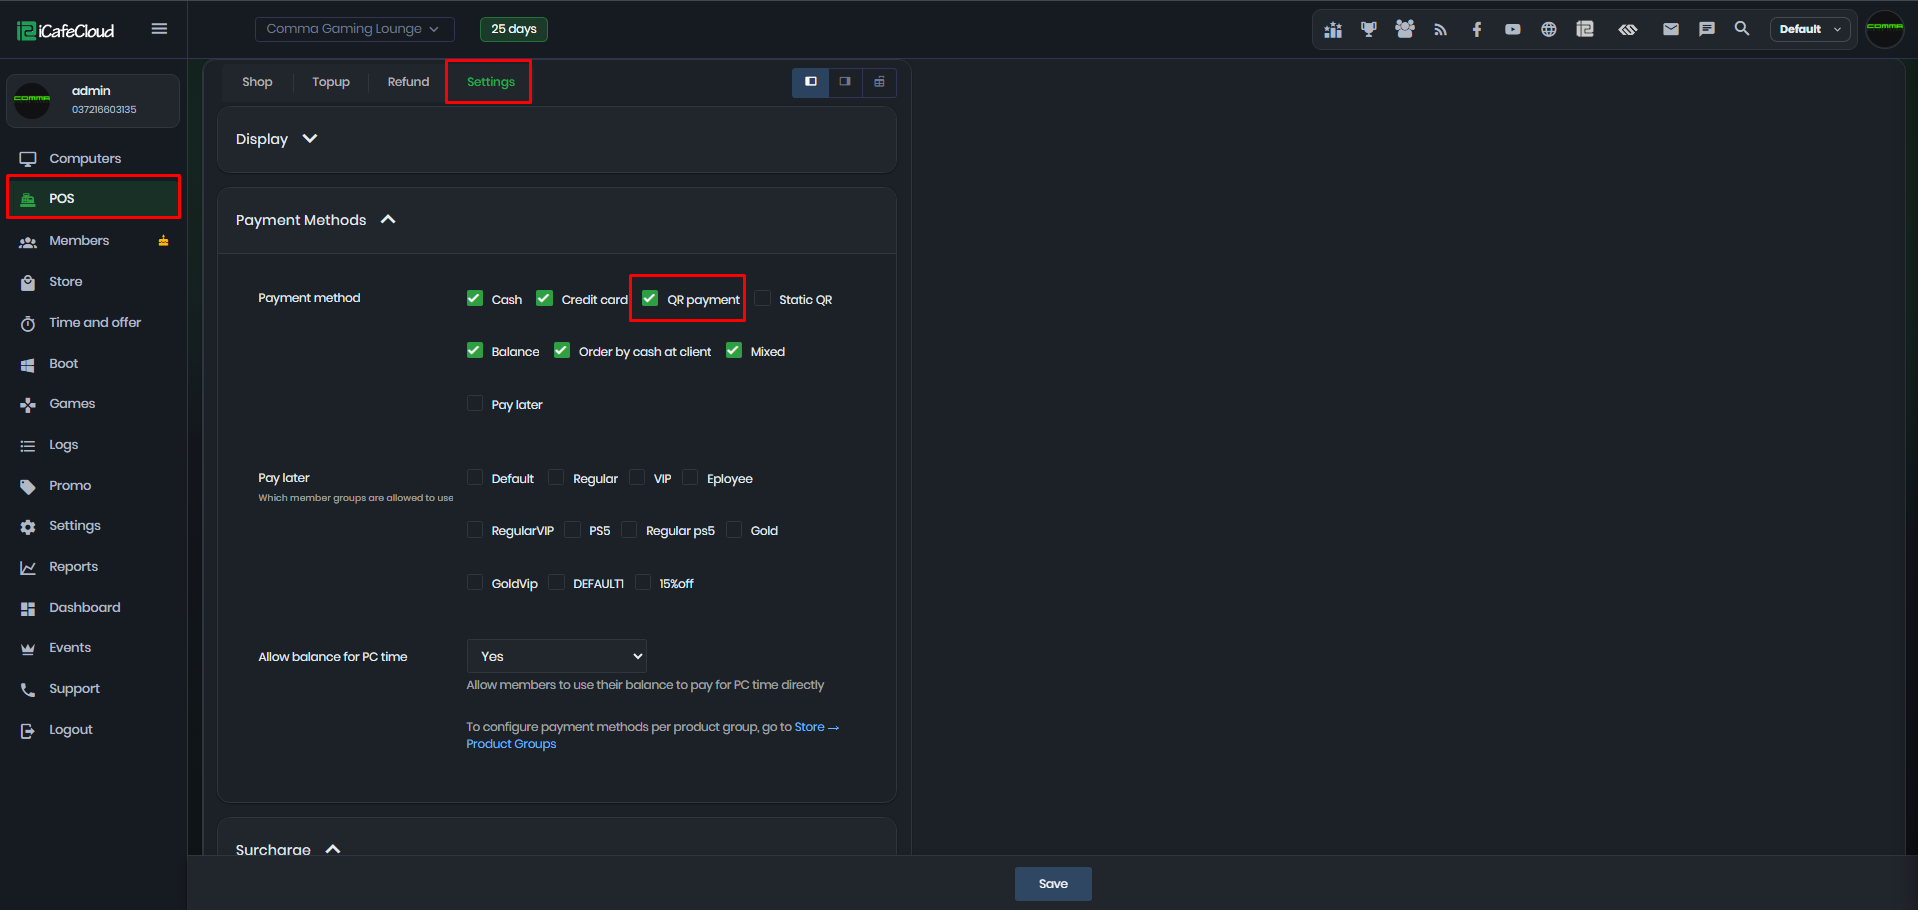
Task: Switch to the Refund tab
Action: pos(408,82)
